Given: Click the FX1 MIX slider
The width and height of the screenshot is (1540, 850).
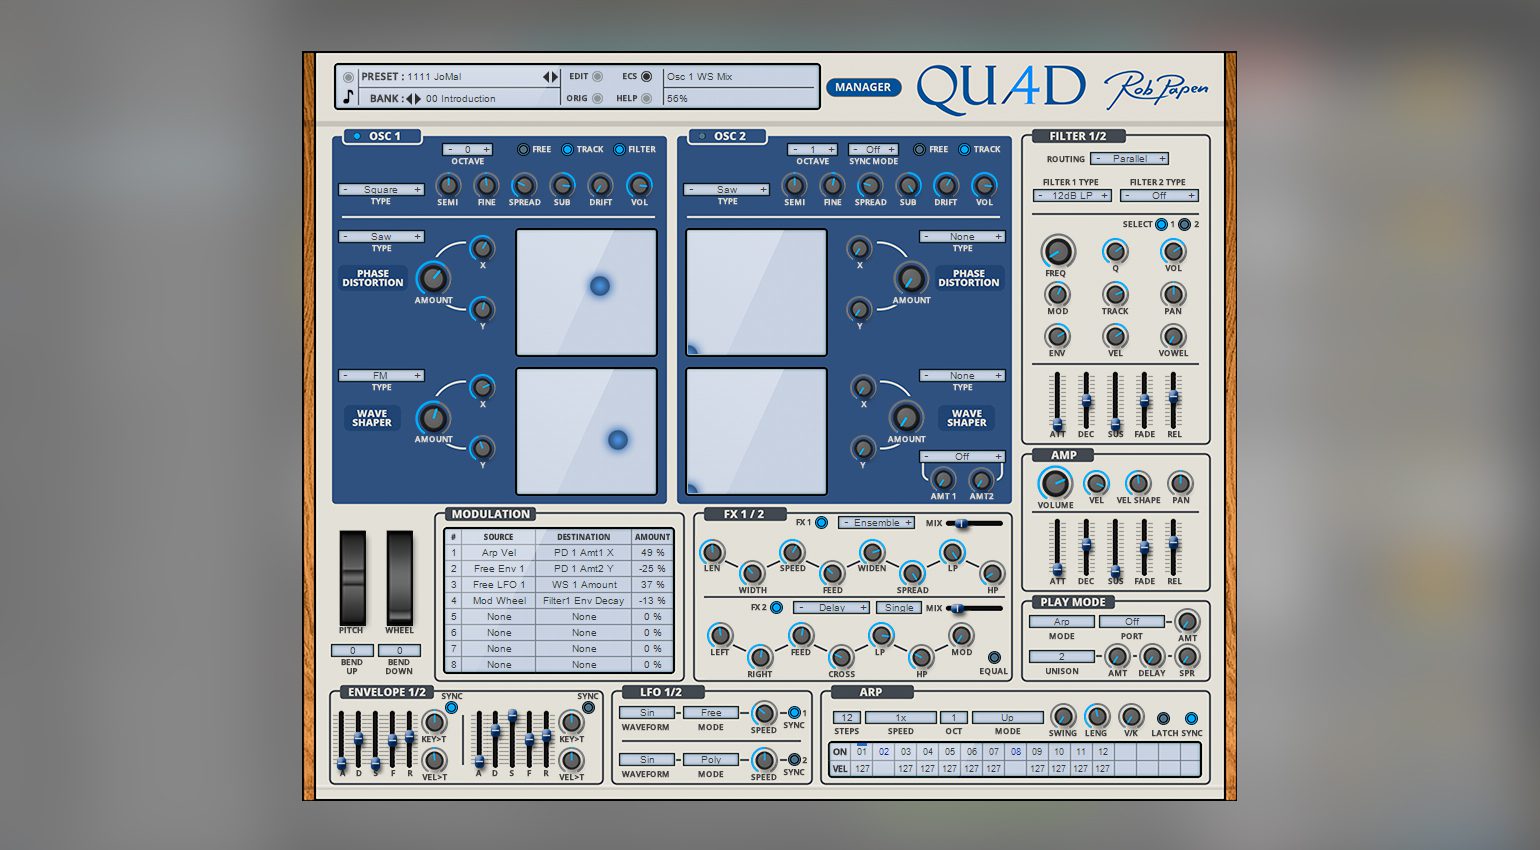Looking at the screenshot, I should click(975, 523).
